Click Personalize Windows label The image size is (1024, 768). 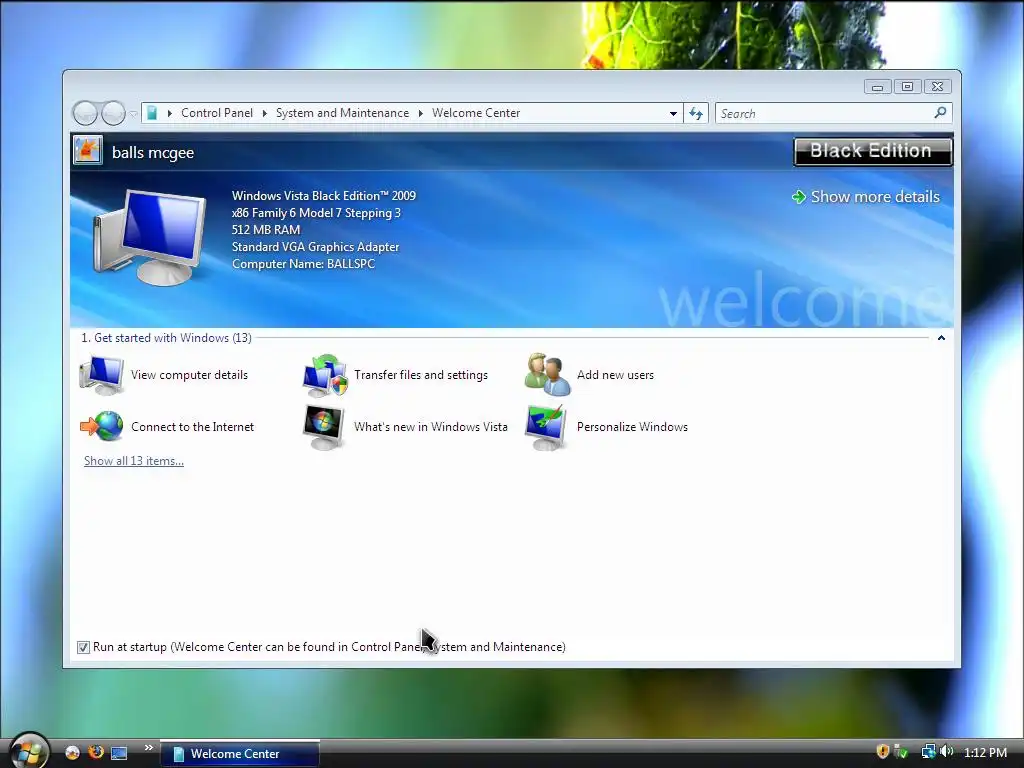click(x=632, y=426)
